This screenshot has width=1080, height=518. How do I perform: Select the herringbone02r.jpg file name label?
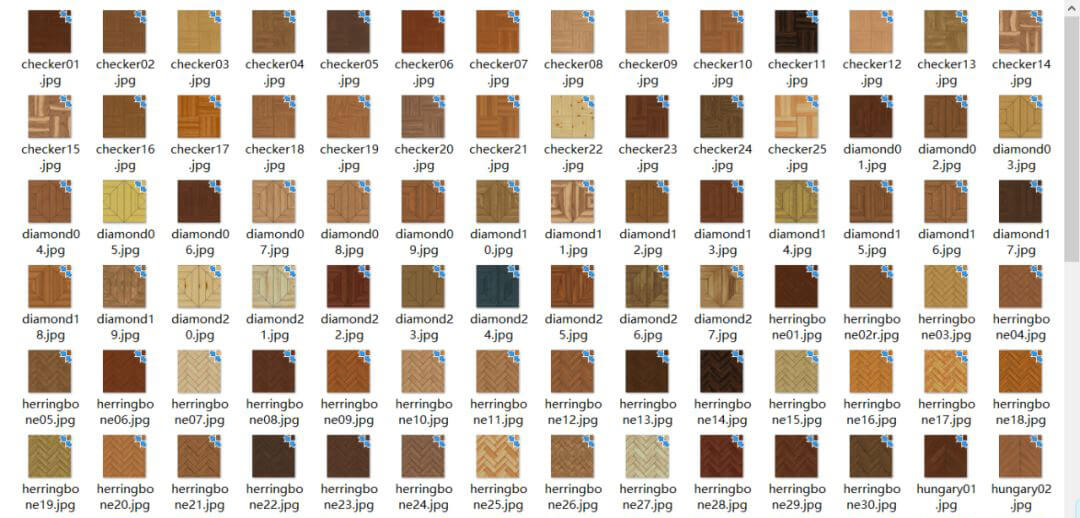coord(870,327)
